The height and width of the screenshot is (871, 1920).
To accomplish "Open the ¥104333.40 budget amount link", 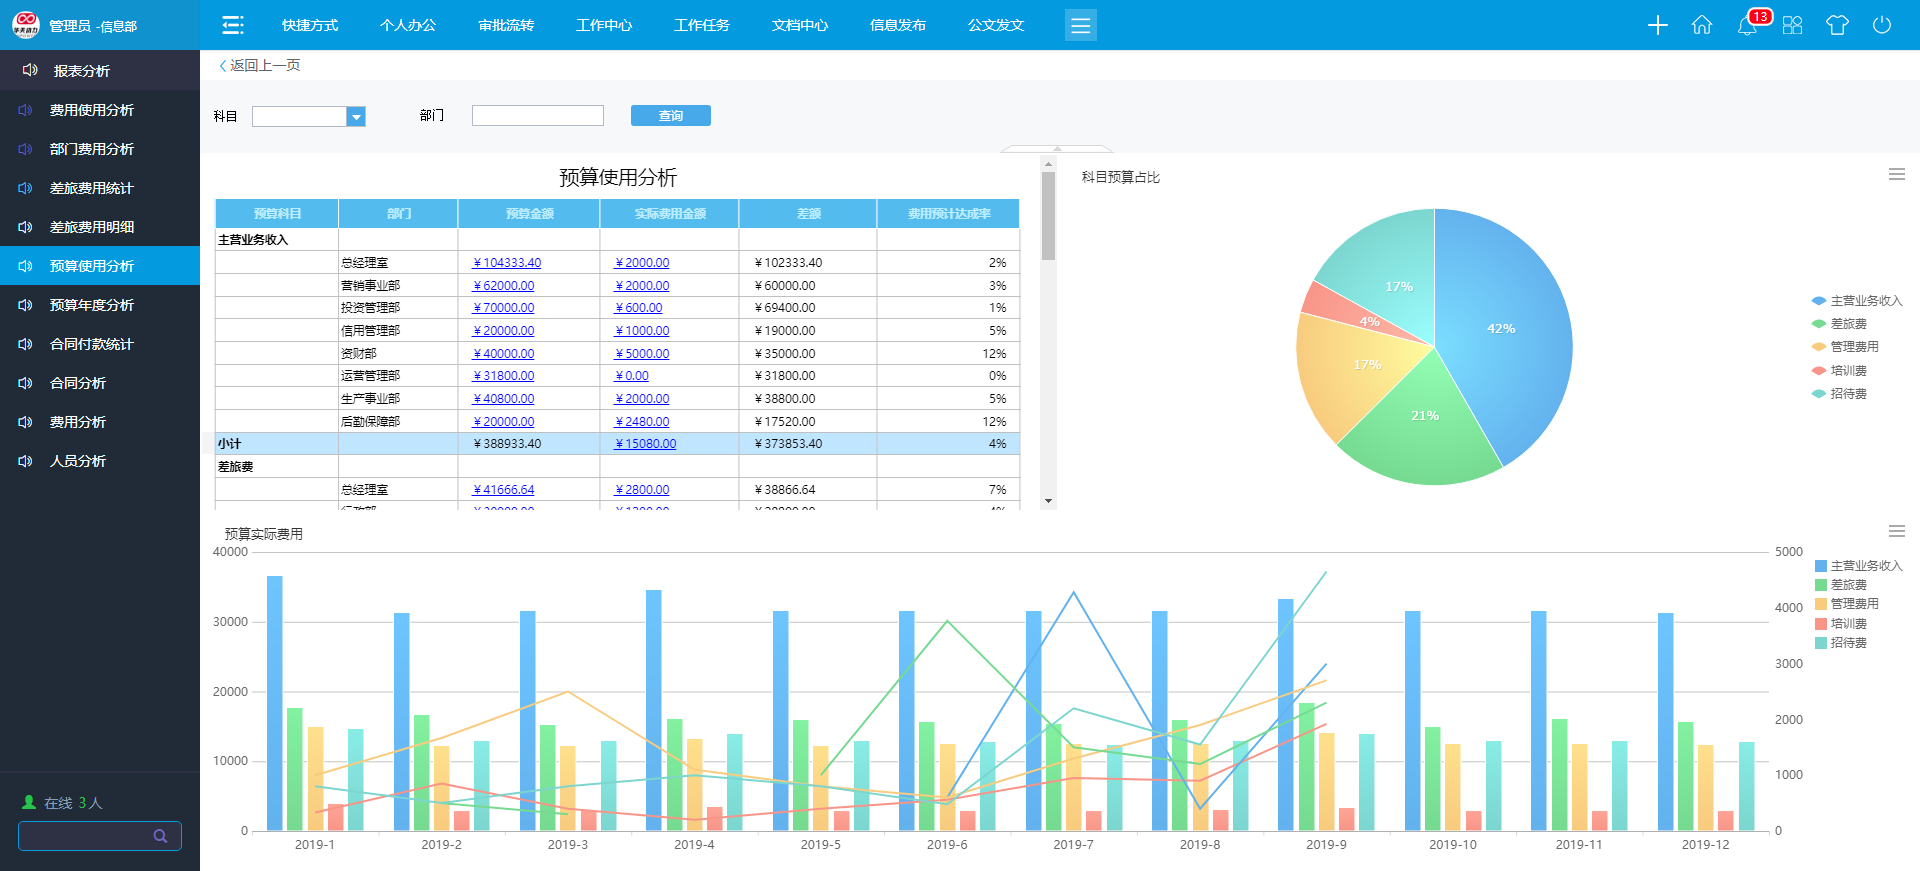I will [x=507, y=263].
